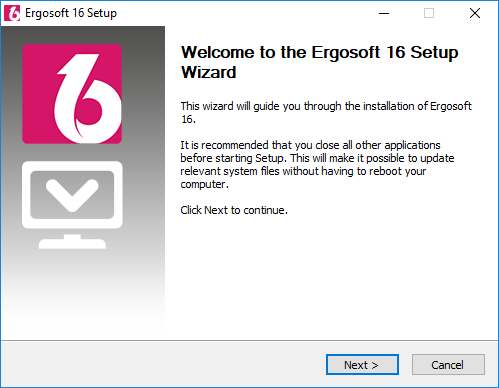Click the monitor graphic's stand base
This screenshot has height=388, width=499.
(72, 244)
